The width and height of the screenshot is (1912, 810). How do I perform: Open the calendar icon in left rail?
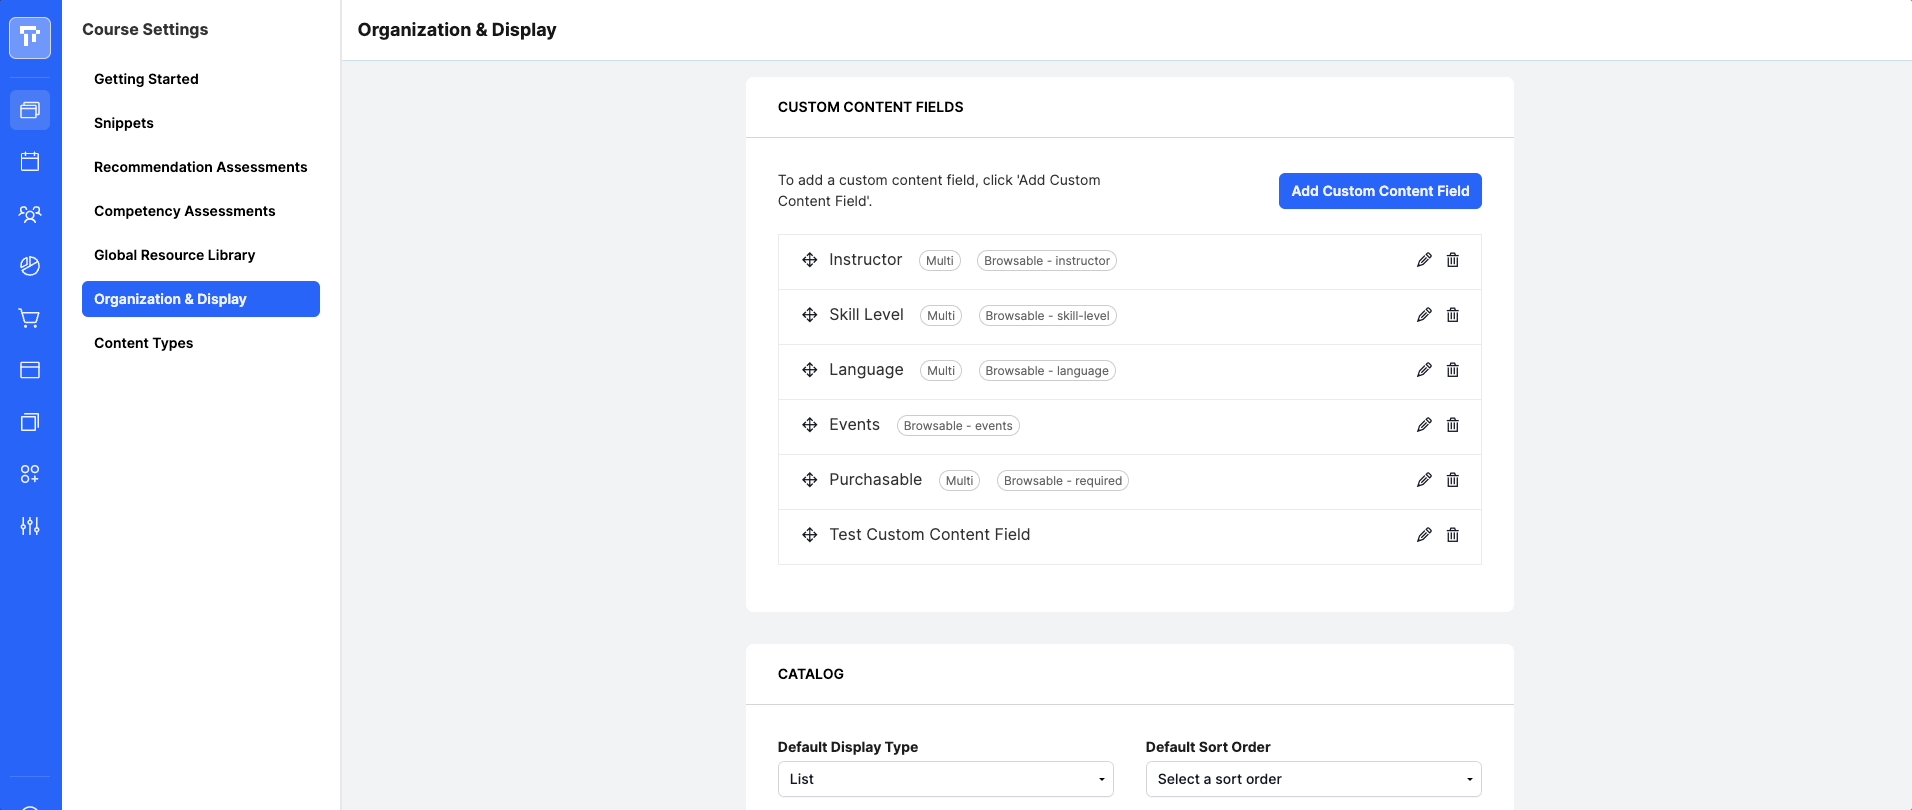[x=30, y=162]
